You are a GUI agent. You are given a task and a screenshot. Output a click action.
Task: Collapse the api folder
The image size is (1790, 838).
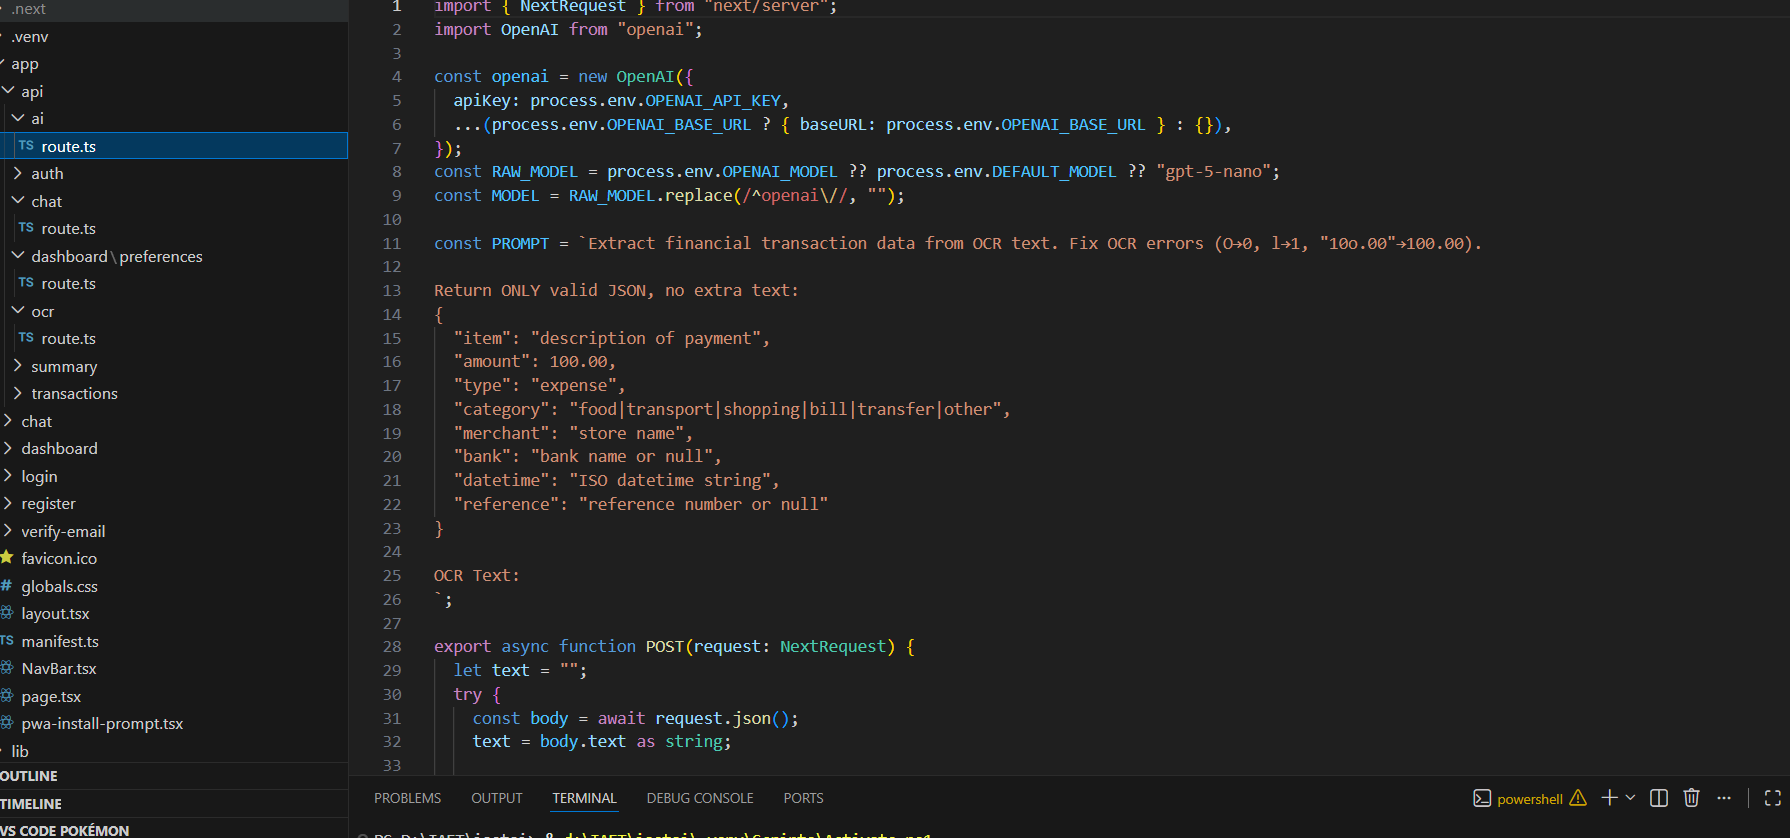(x=8, y=91)
